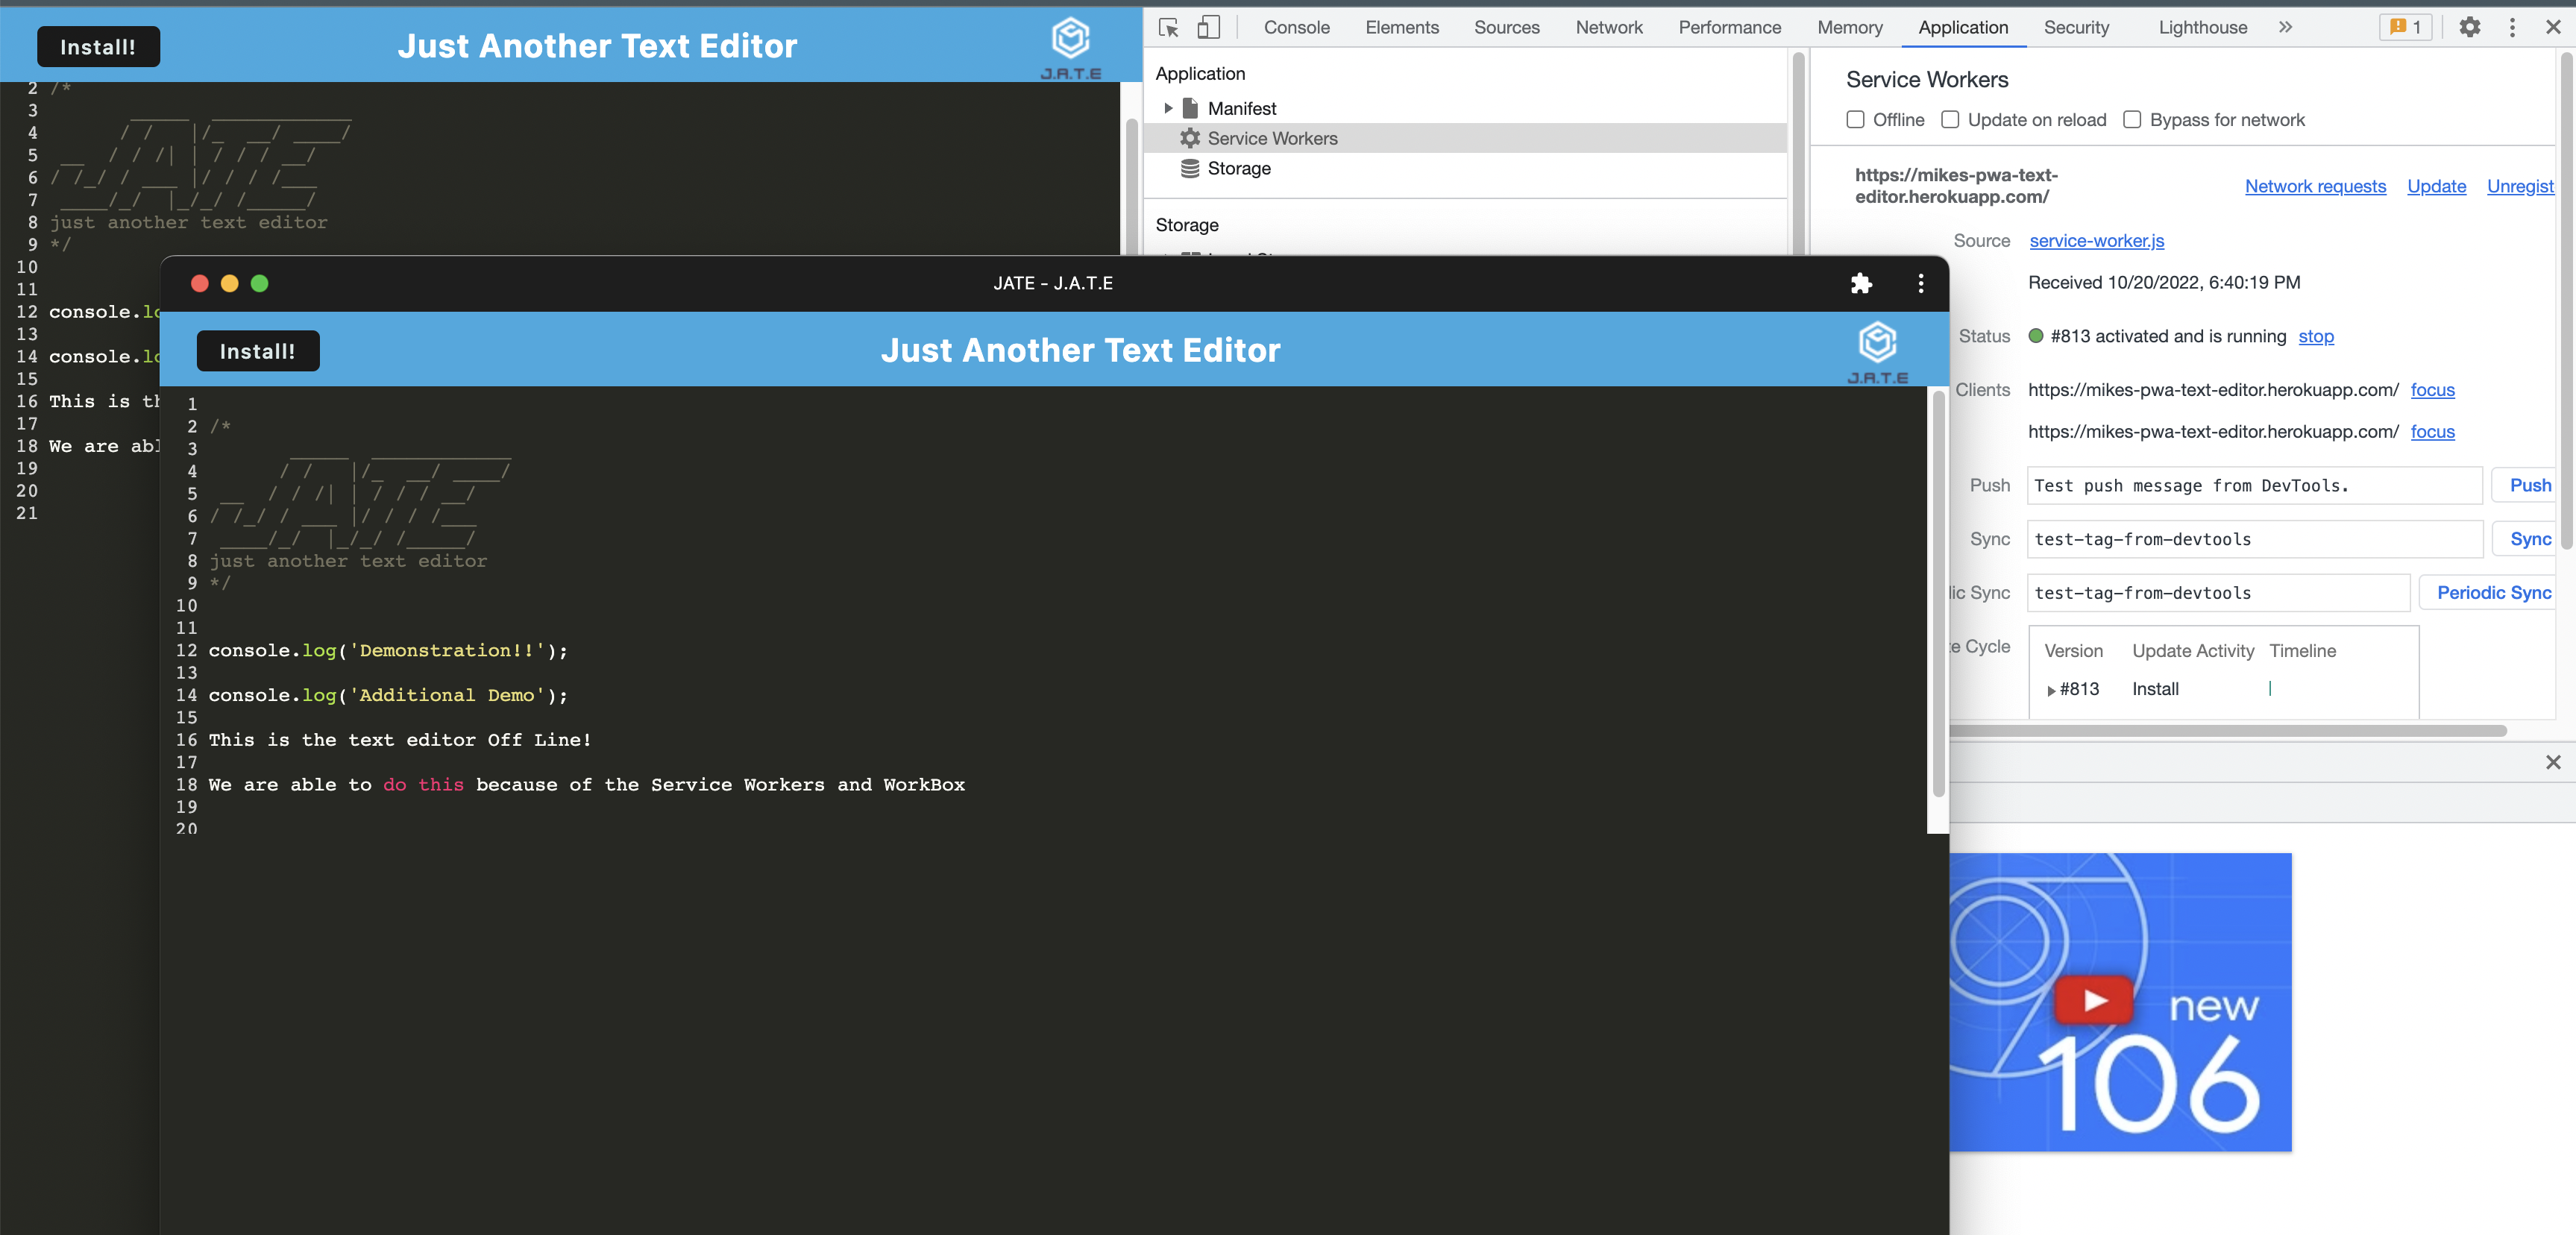Enable Bypass for network

[2132, 119]
